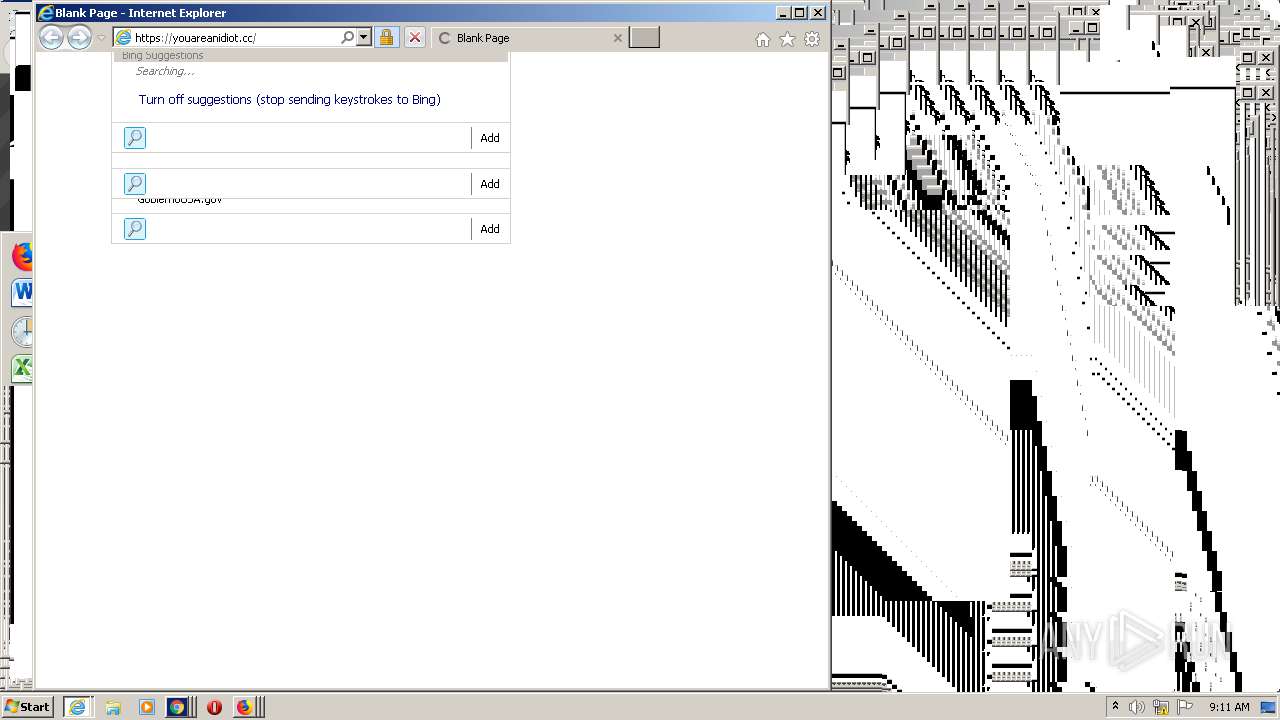Viewport: 1280px width, 720px height.
Task: Click the Show desktop button
Action: coord(1269,707)
